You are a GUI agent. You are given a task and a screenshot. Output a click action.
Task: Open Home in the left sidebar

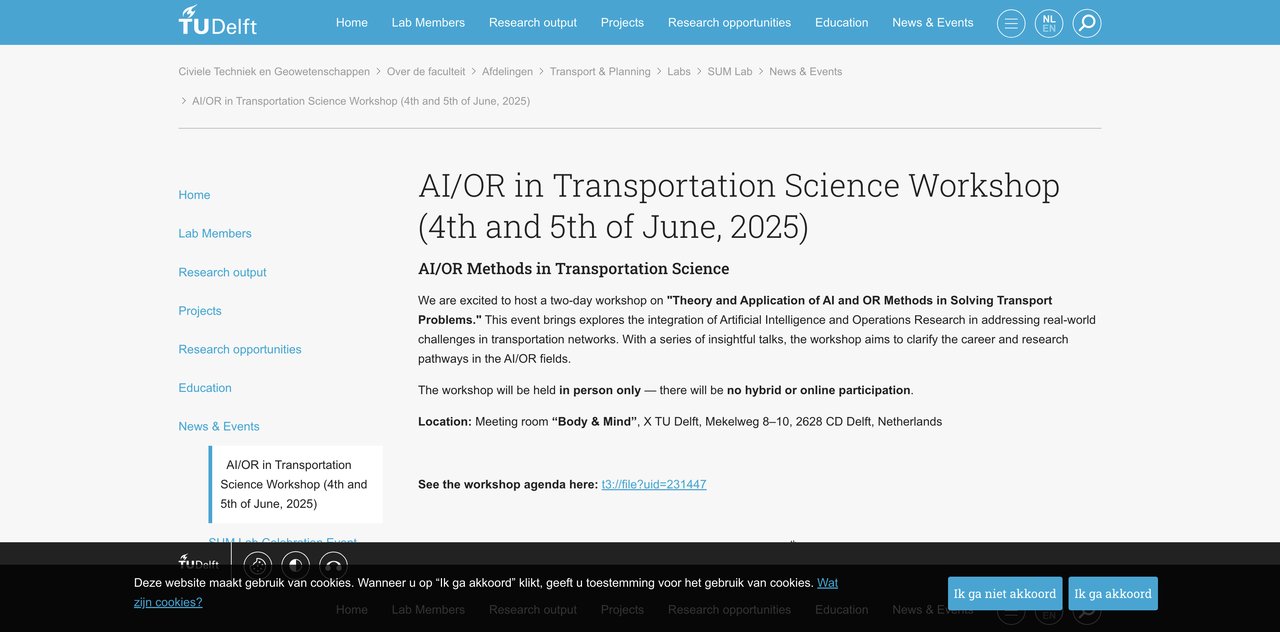194,195
